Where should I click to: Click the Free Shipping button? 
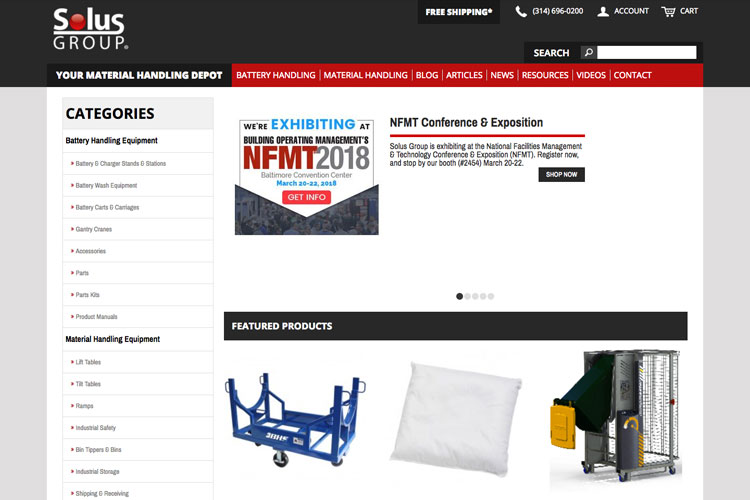click(x=459, y=12)
